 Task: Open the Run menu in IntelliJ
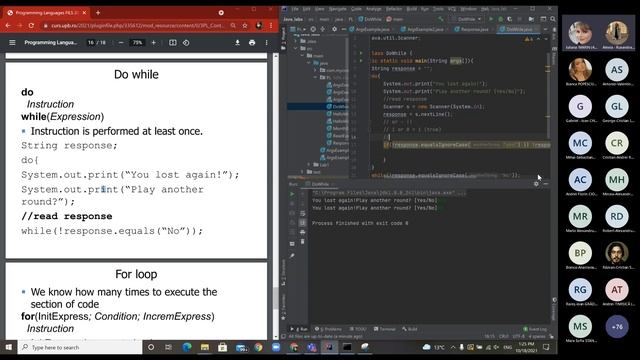click(x=424, y=9)
